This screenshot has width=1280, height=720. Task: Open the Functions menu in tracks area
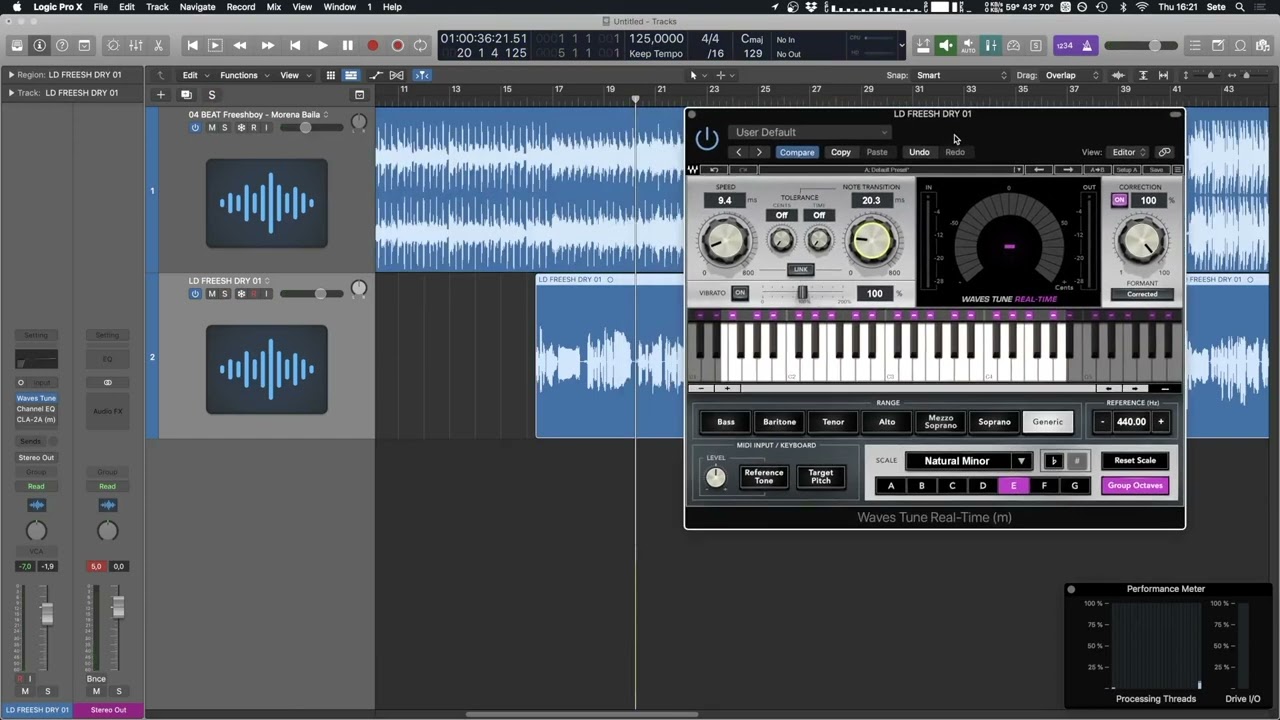[243, 75]
